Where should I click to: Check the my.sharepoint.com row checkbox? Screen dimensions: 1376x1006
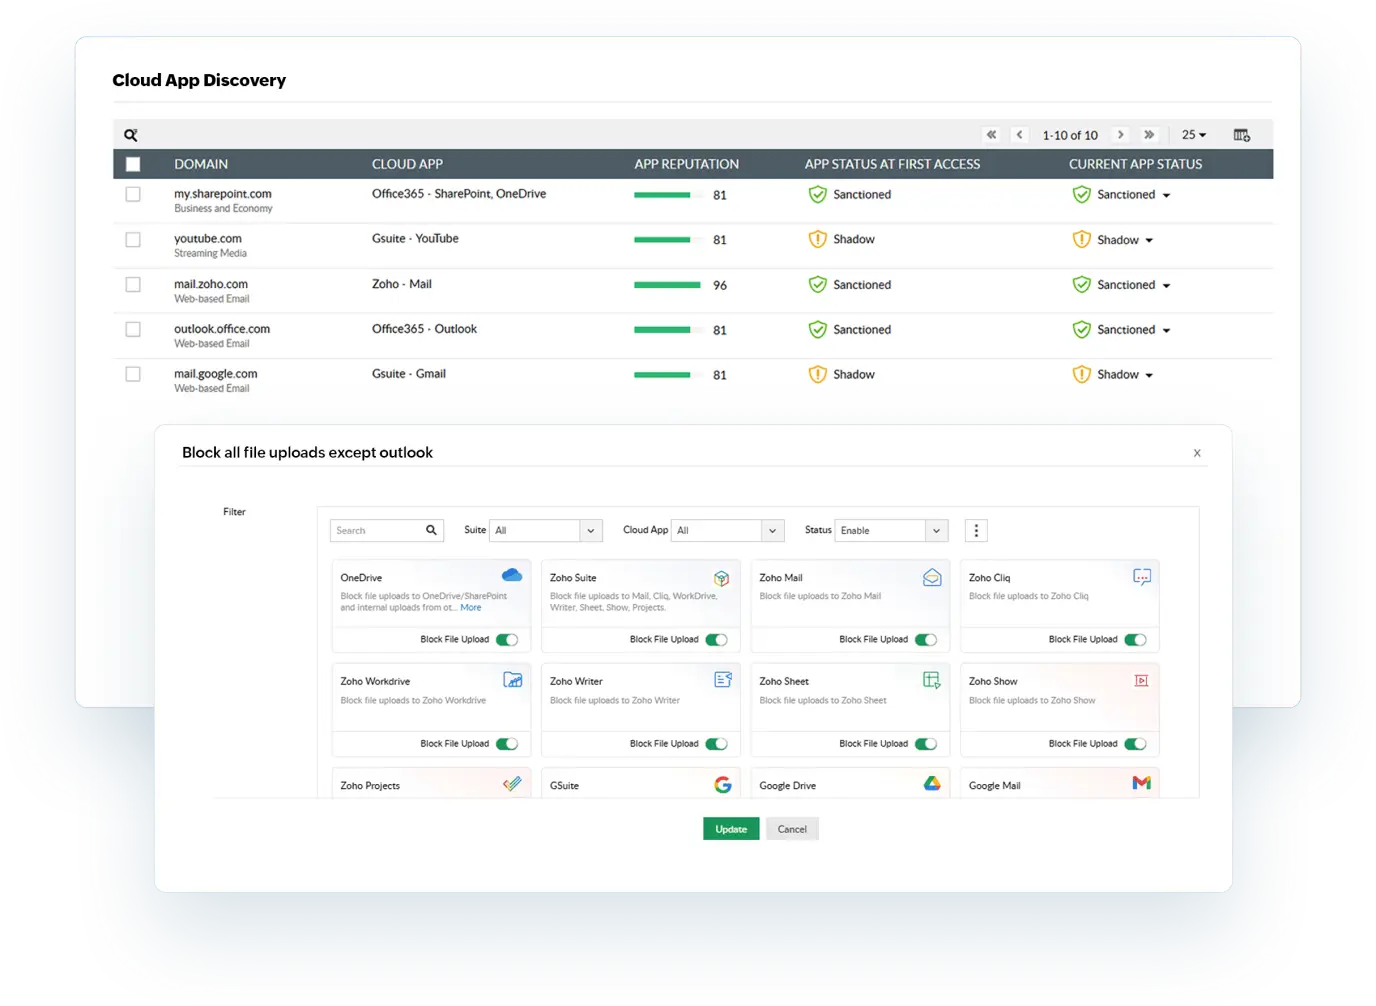coord(133,195)
